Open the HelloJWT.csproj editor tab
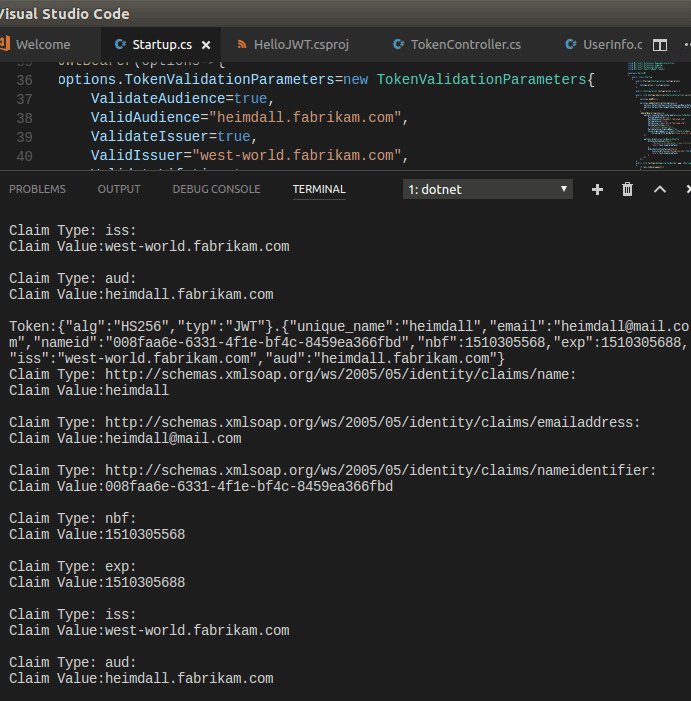The width and height of the screenshot is (691, 701). 301,45
